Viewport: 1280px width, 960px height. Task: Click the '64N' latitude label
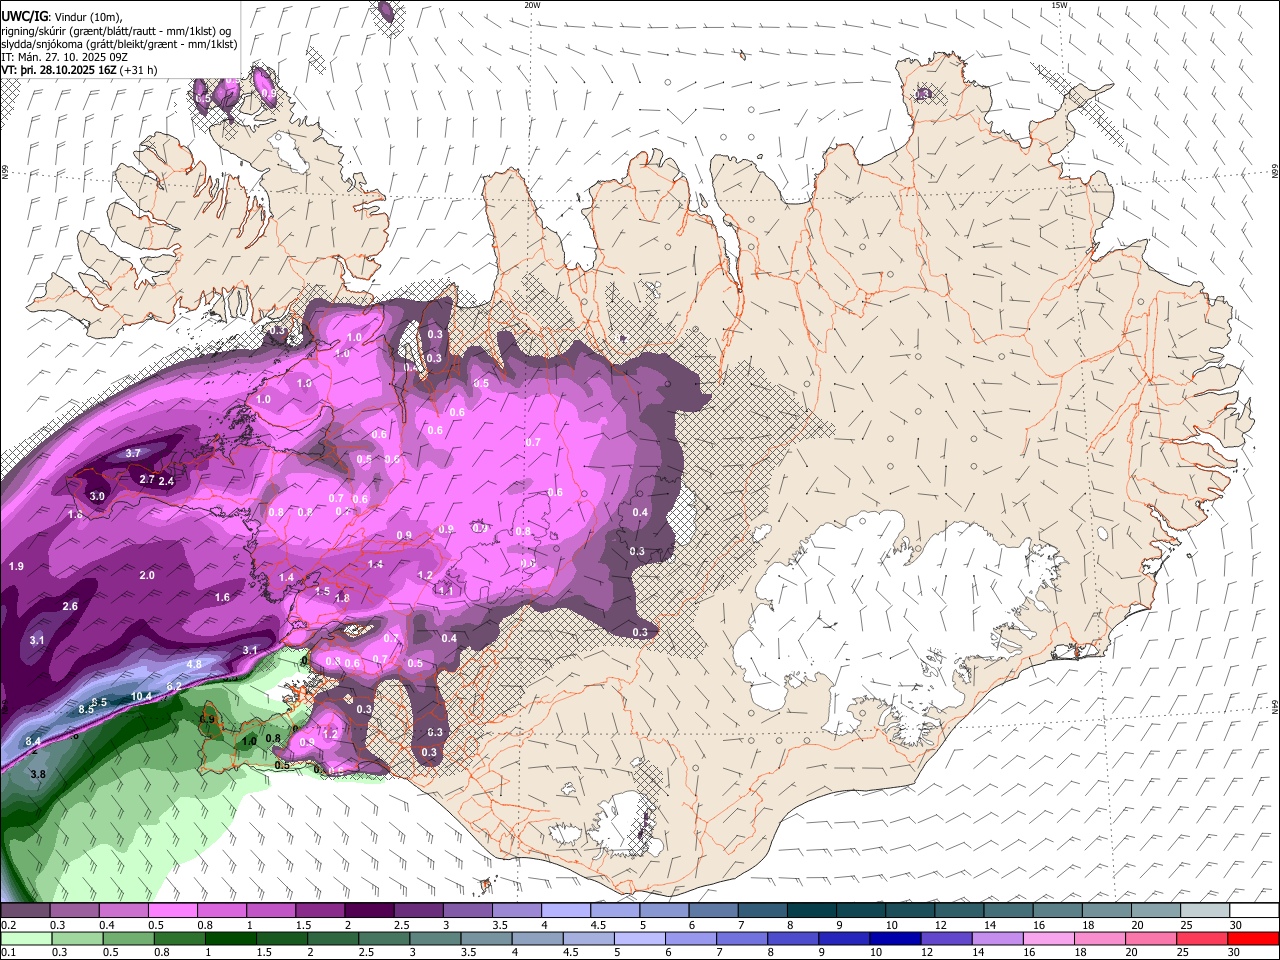pos(1275,706)
